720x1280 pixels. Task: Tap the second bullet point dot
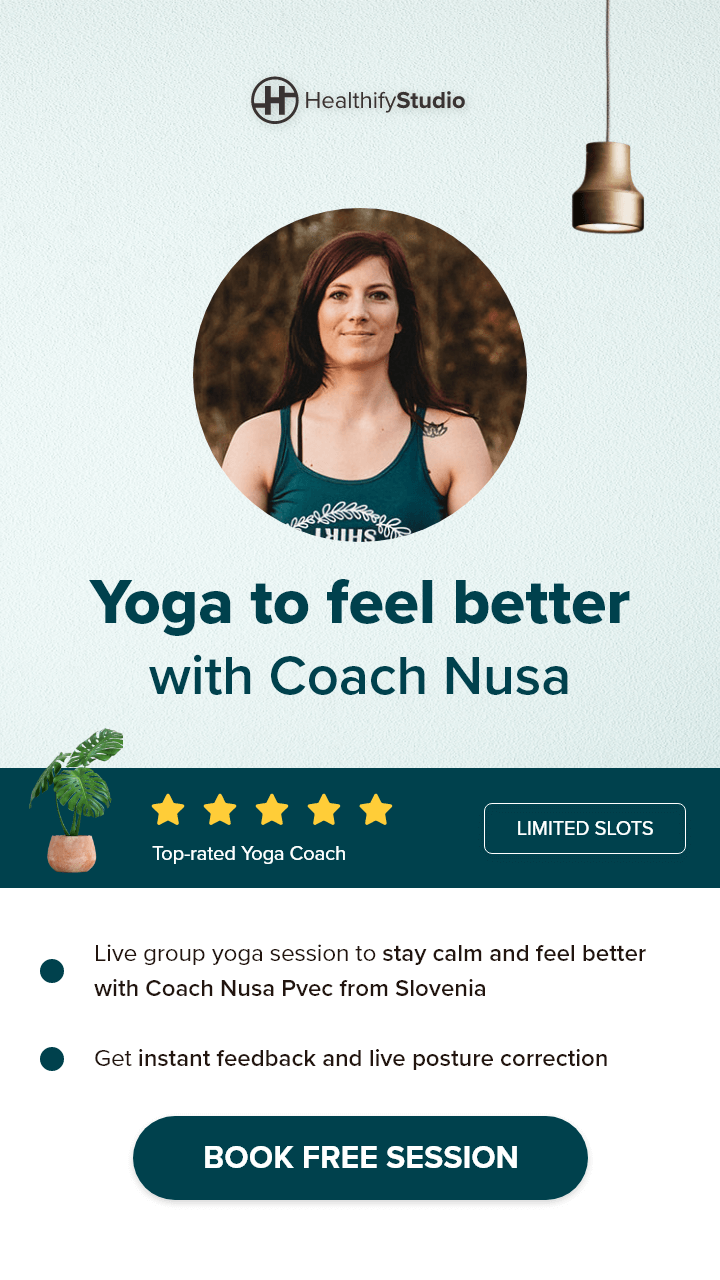click(x=52, y=1059)
